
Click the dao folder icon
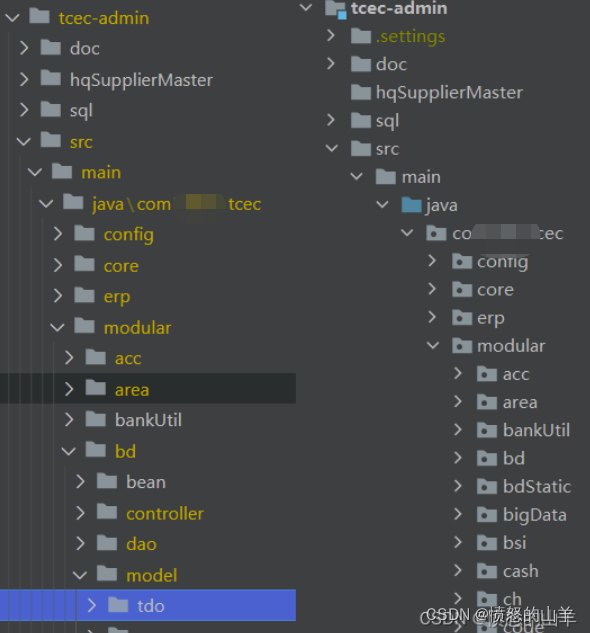107,543
